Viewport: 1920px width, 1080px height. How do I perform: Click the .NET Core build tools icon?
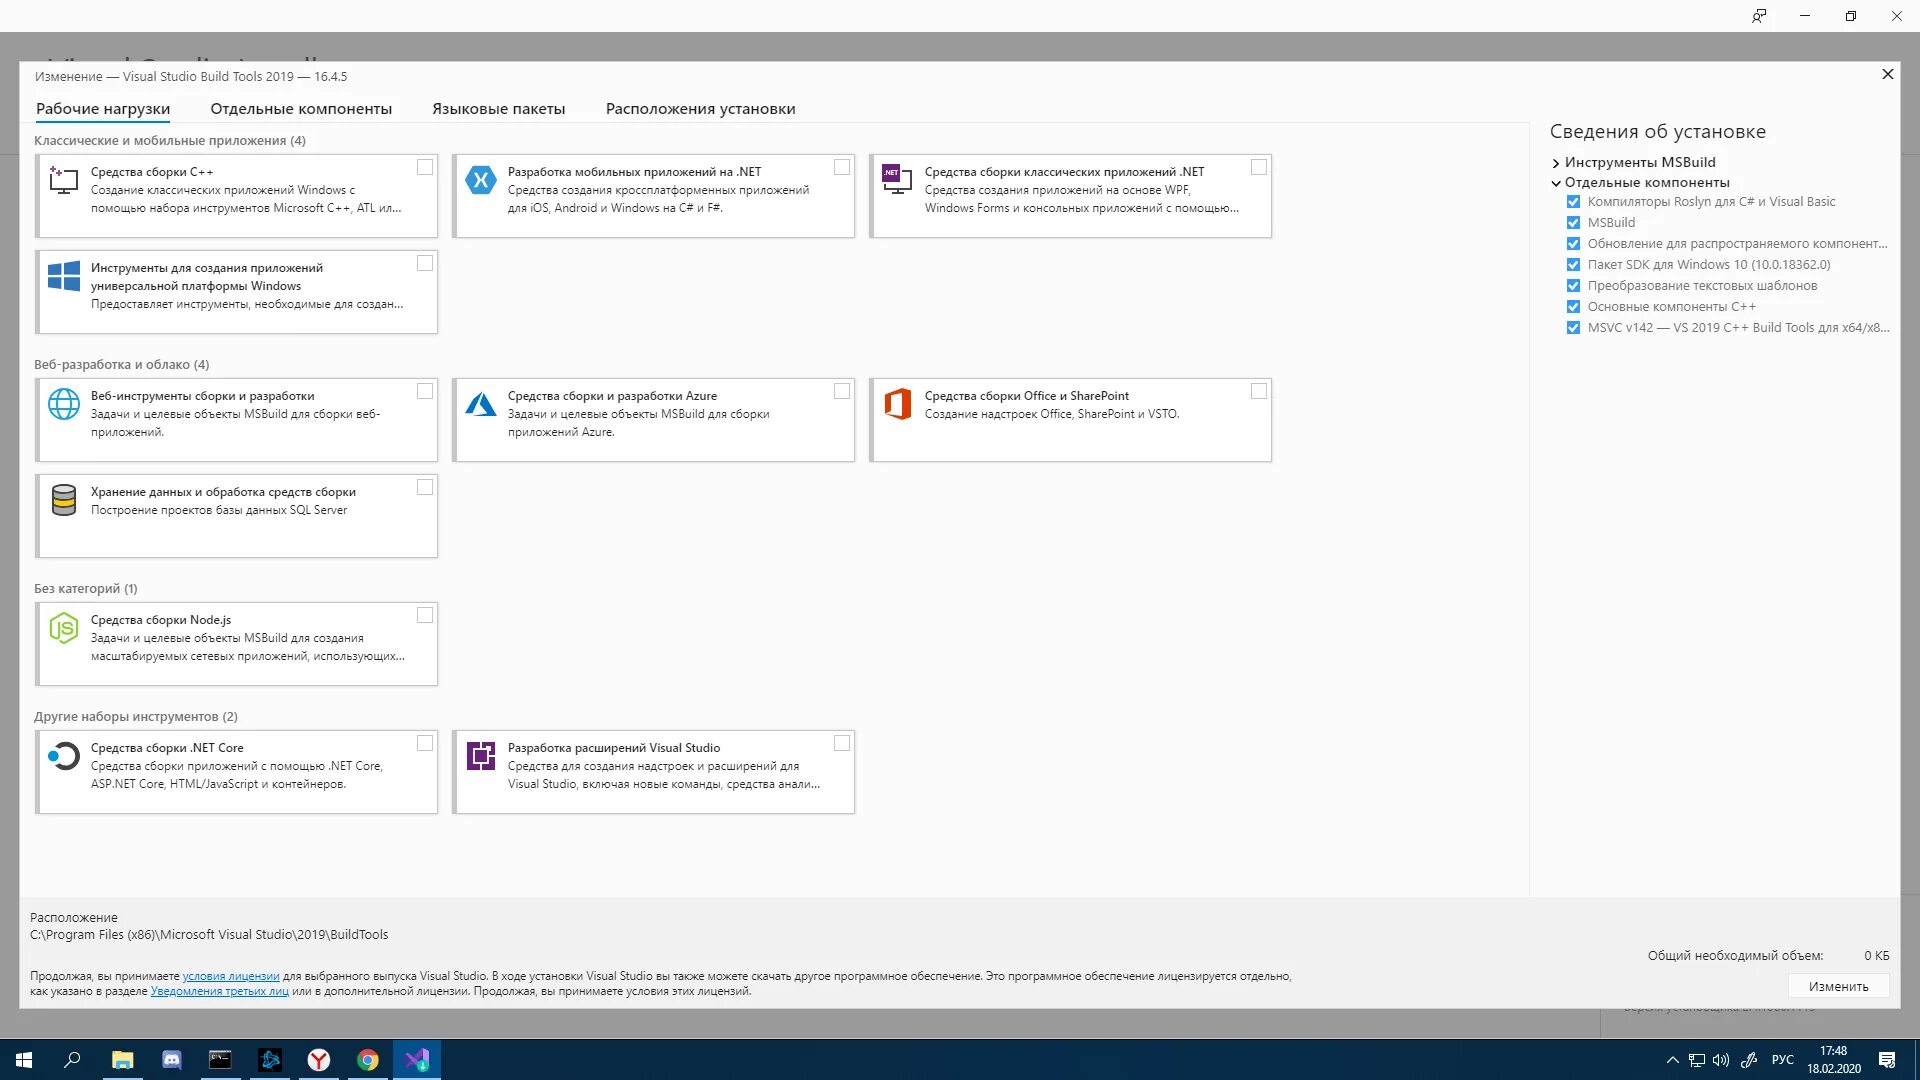[x=63, y=756]
